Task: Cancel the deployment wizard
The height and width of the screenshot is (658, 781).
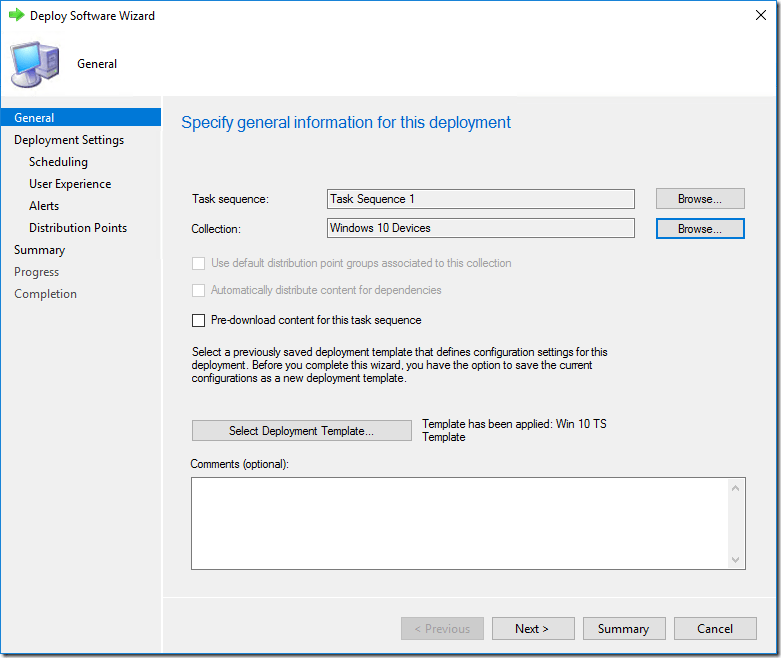Action: point(715,629)
